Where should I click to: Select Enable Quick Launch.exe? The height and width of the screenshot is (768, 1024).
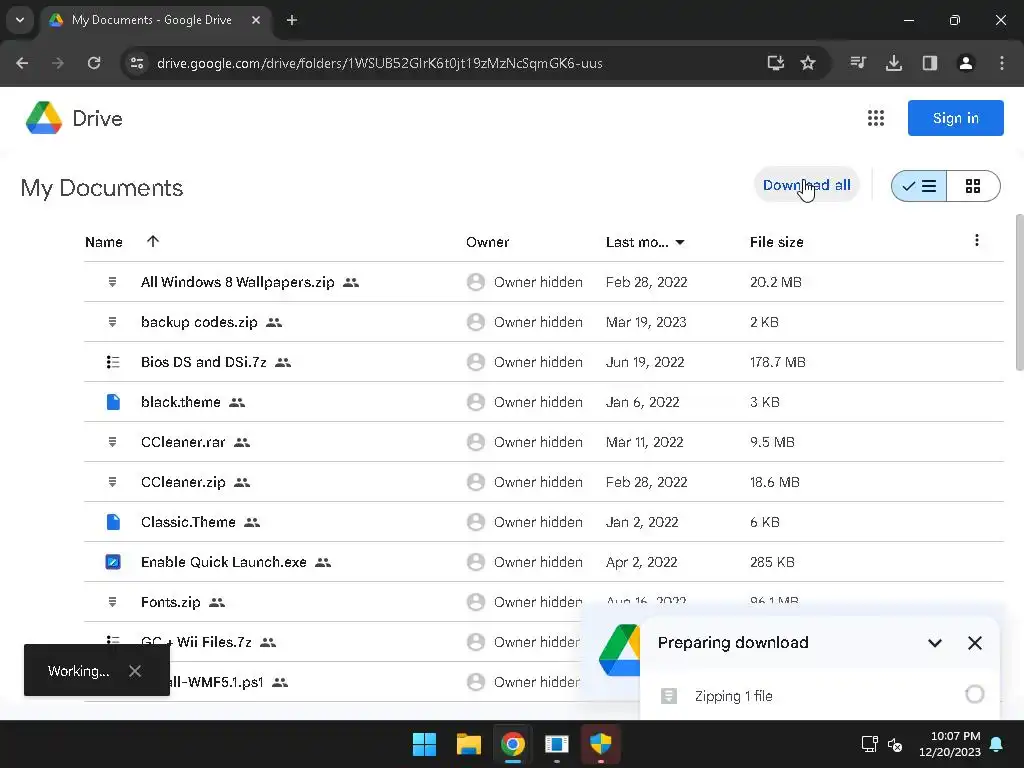[x=223, y=562]
